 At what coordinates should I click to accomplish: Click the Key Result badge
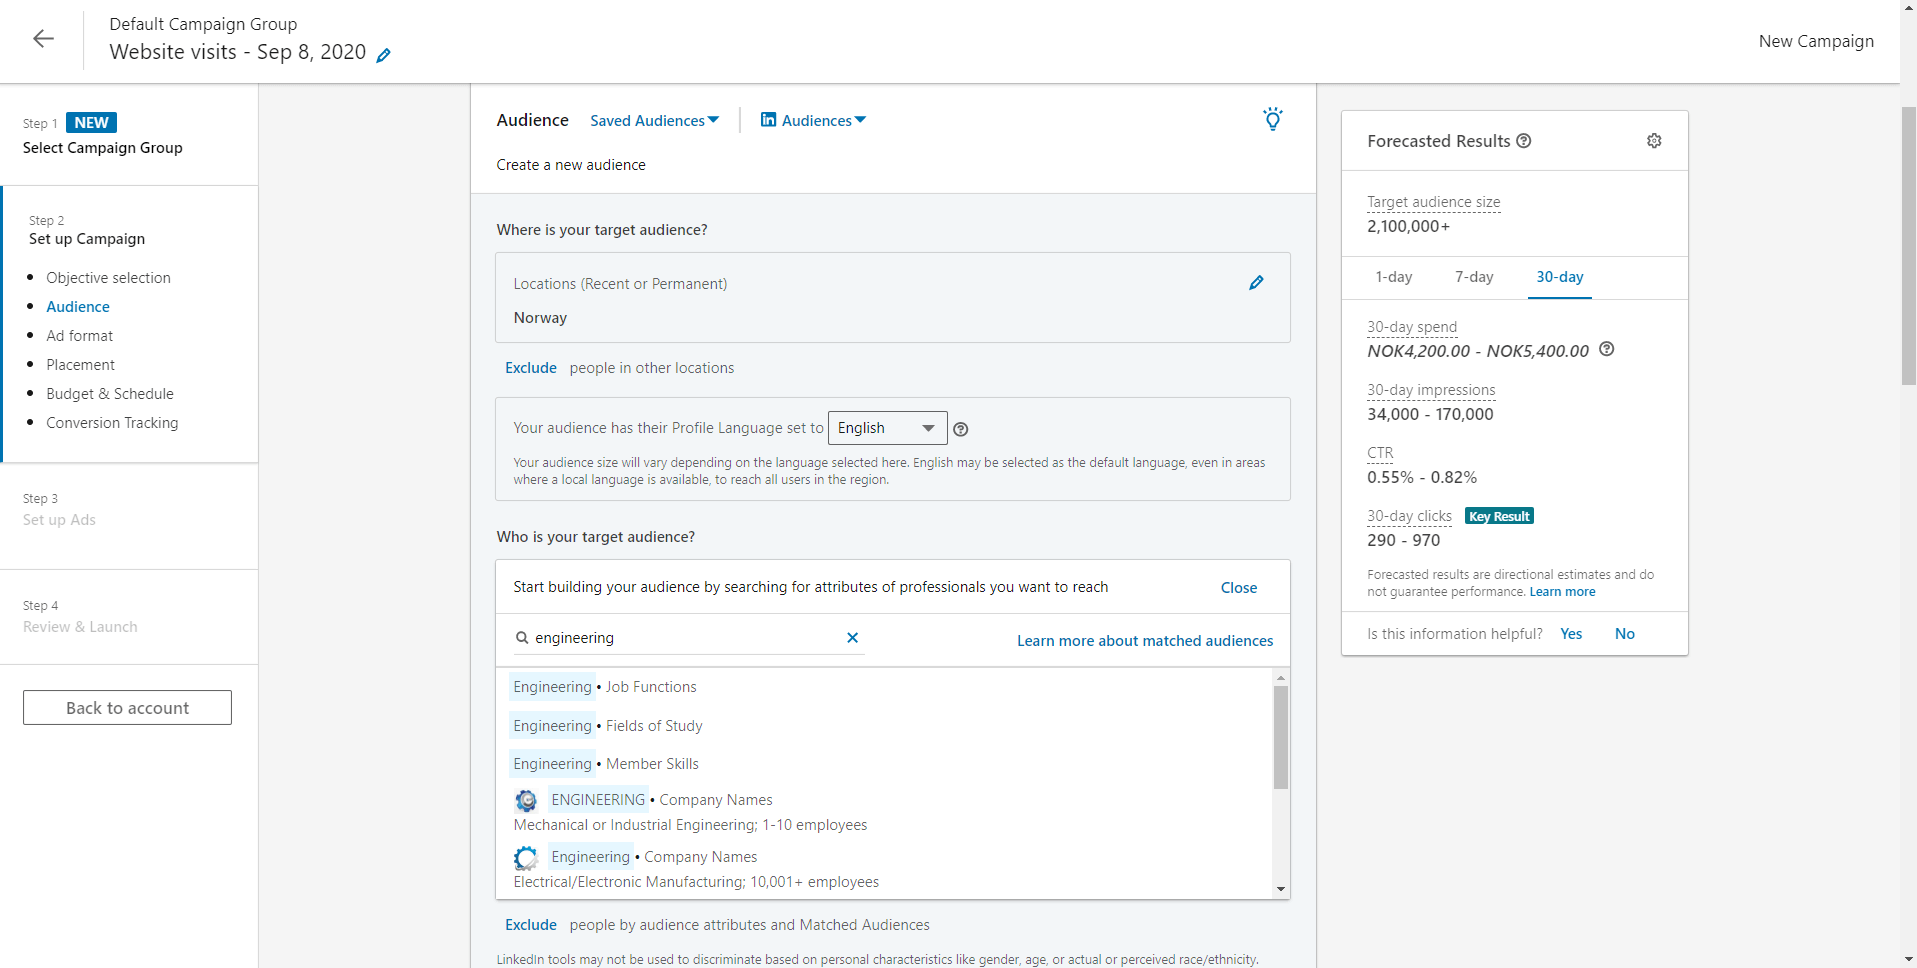[1499, 516]
